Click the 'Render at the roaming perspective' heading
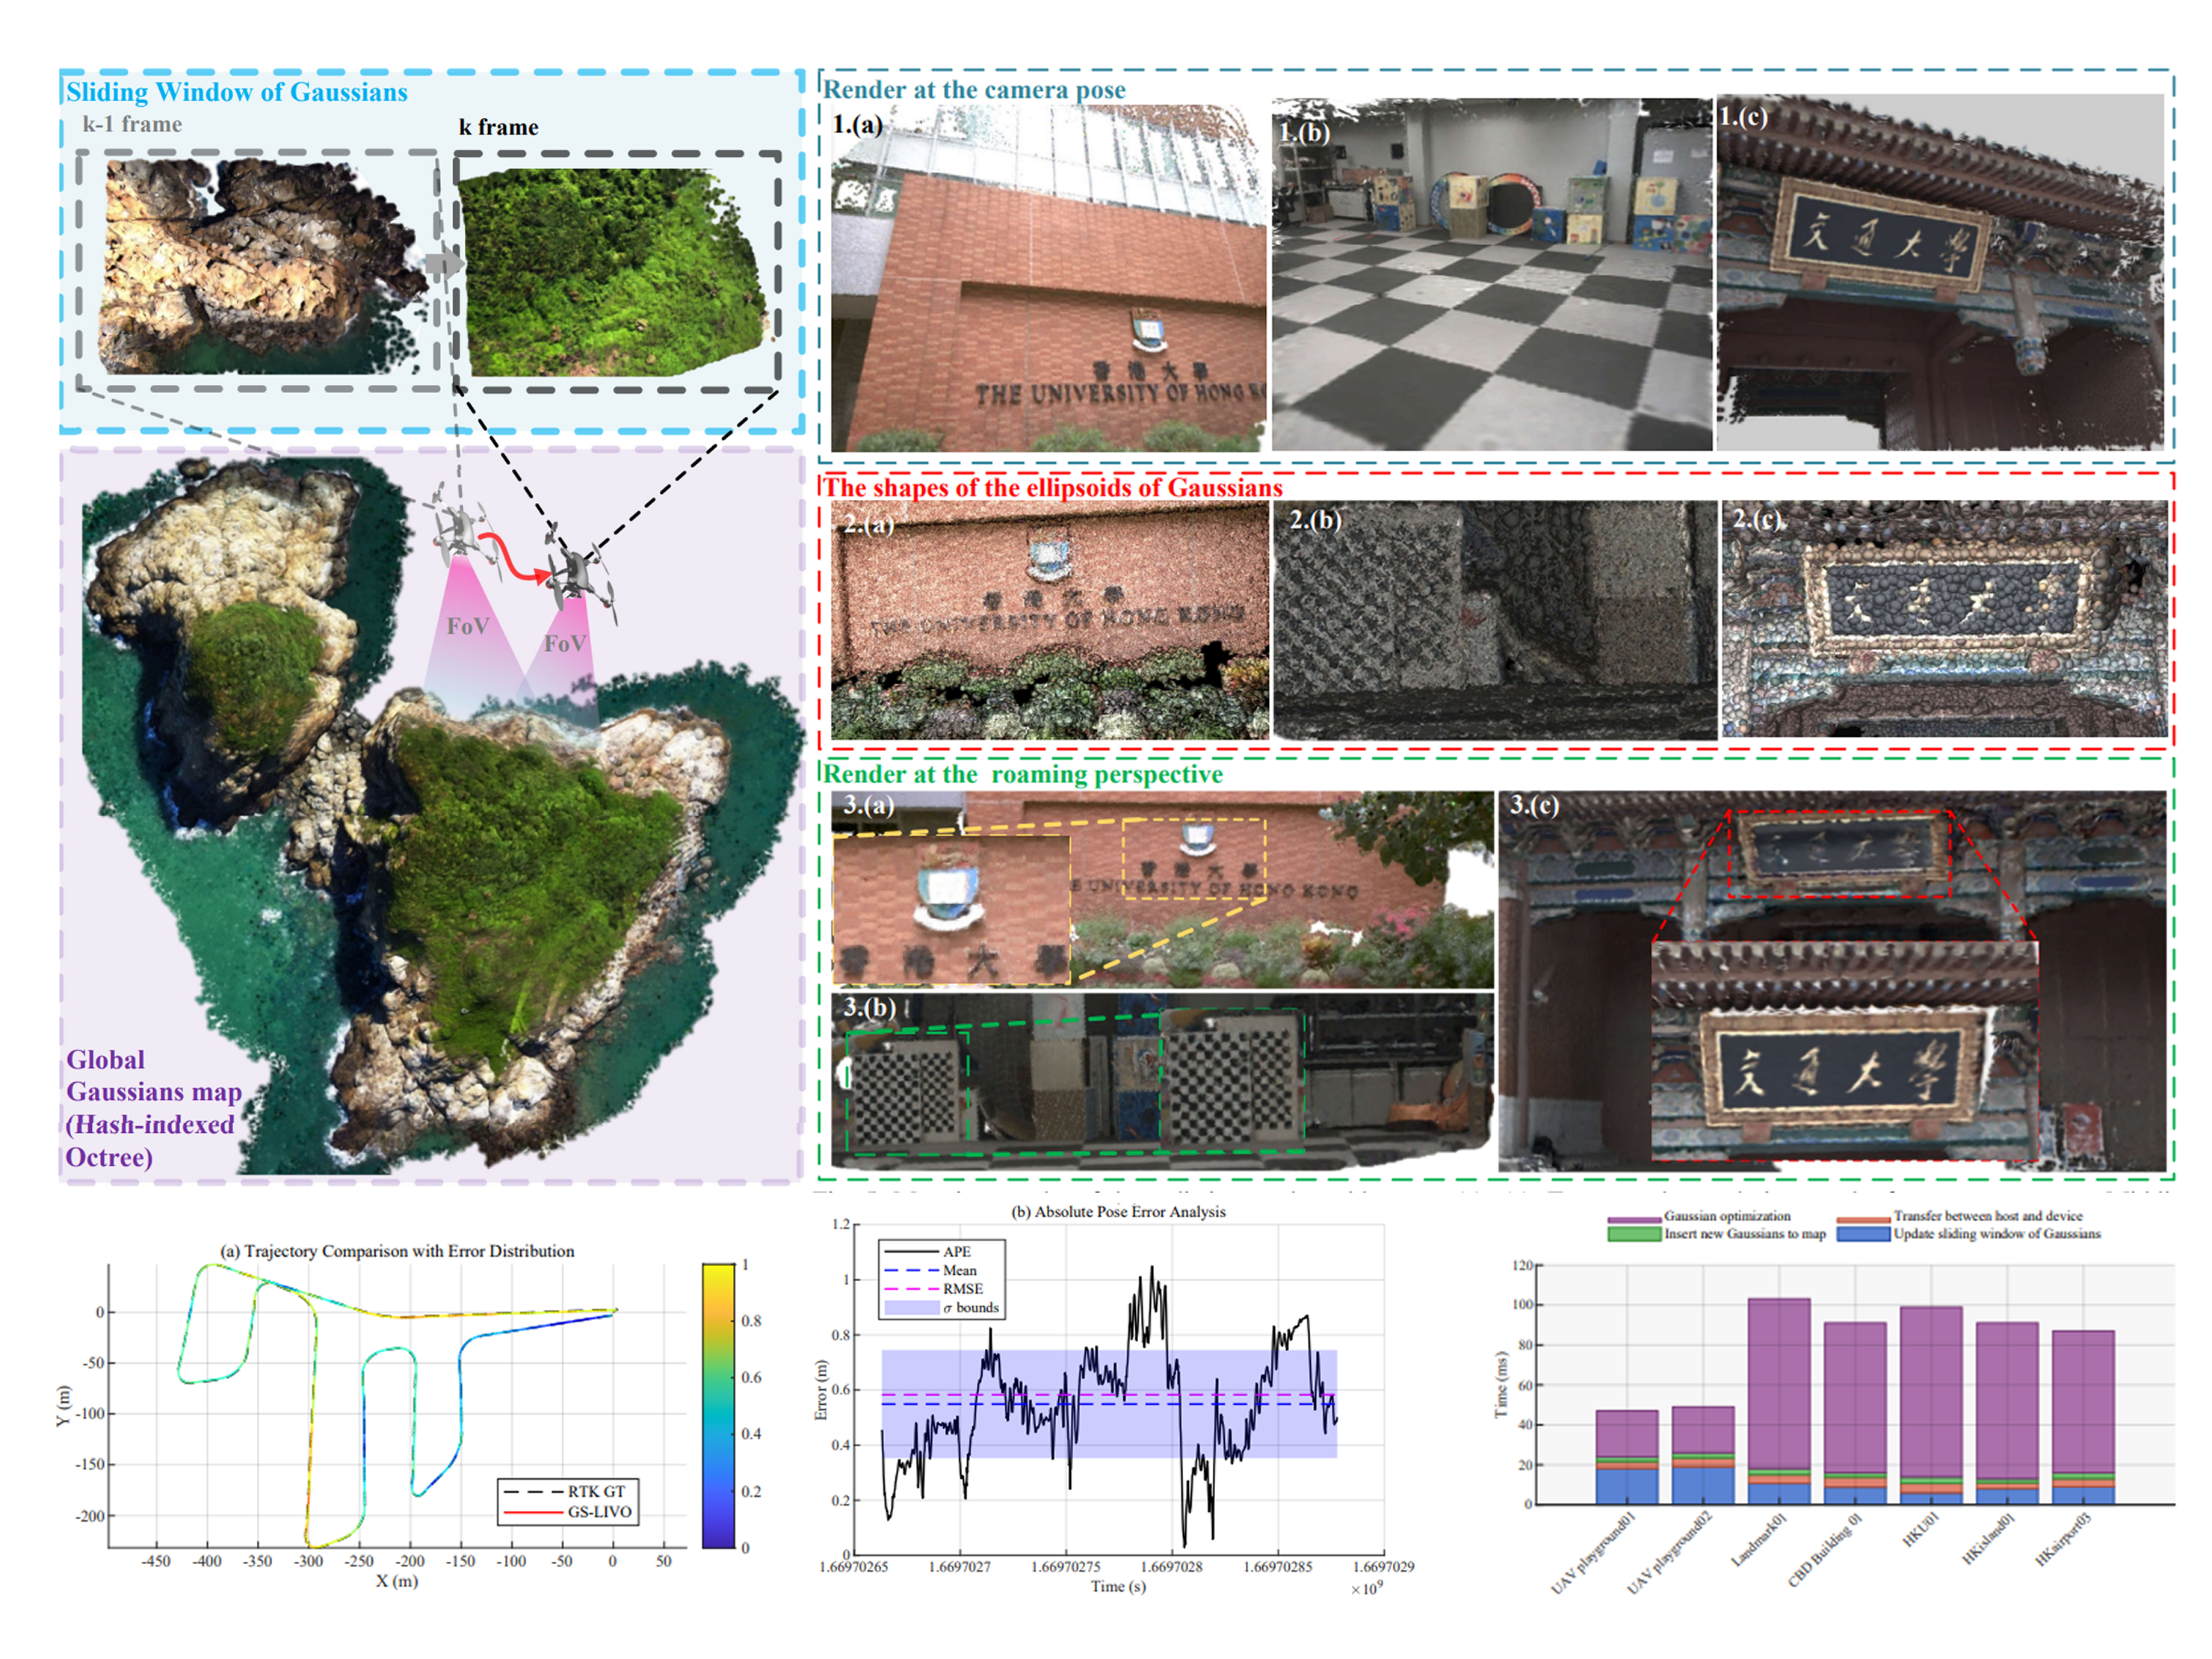 point(1022,775)
